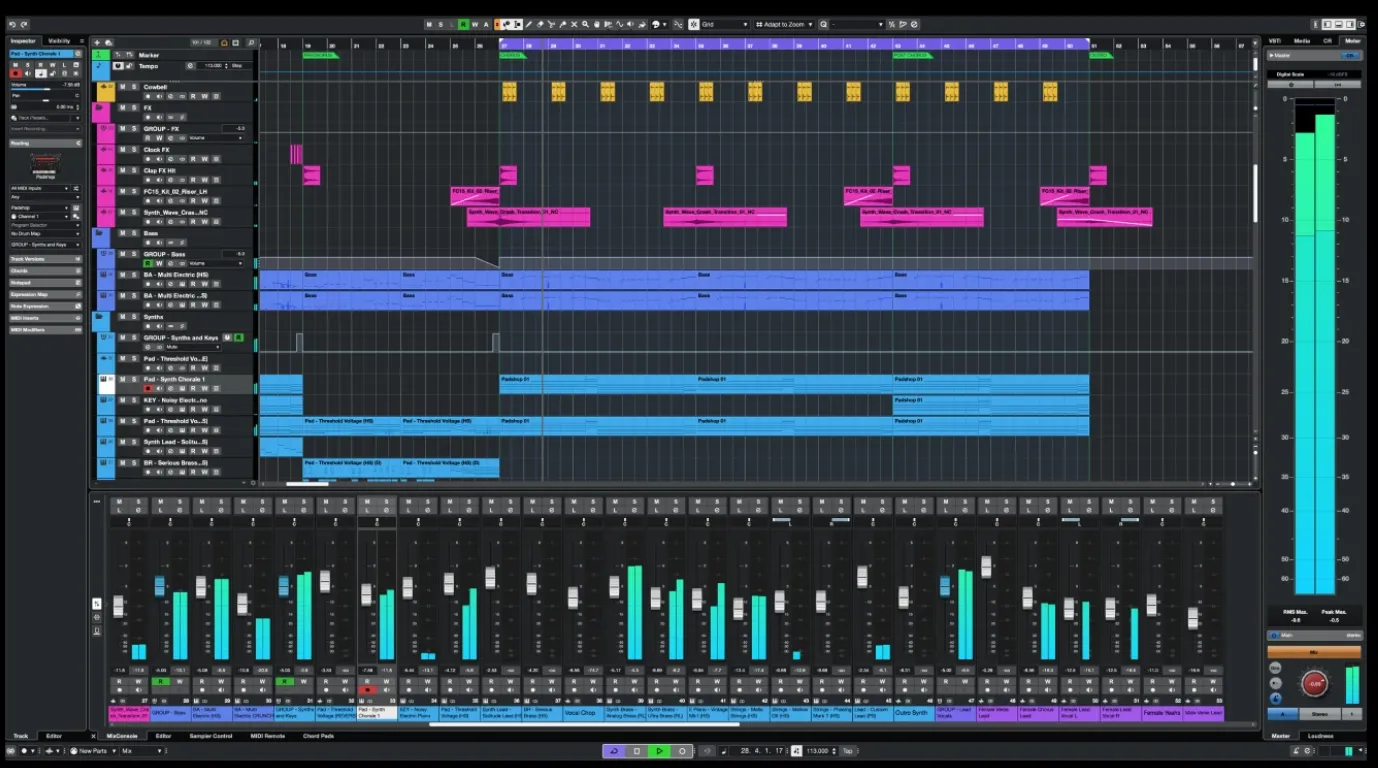Select the Glue tool in toolbar
The width and height of the screenshot is (1378, 768).
coord(563,24)
